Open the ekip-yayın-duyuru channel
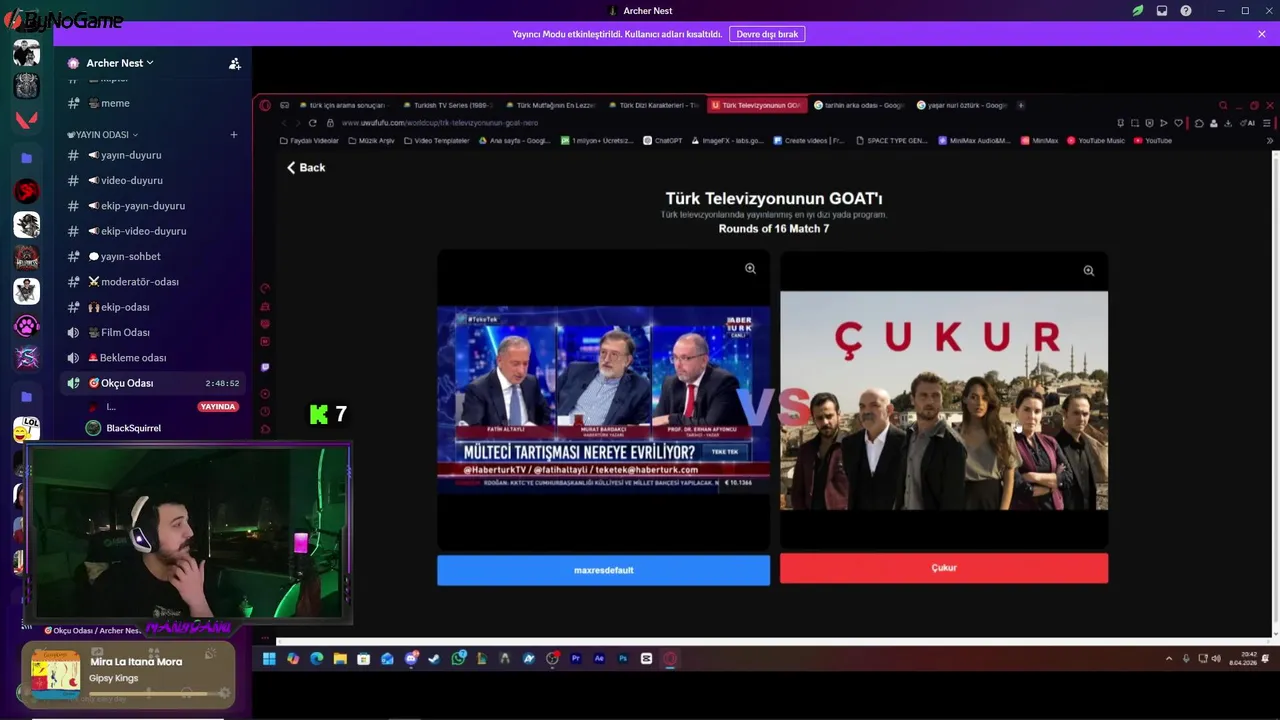 152,206
